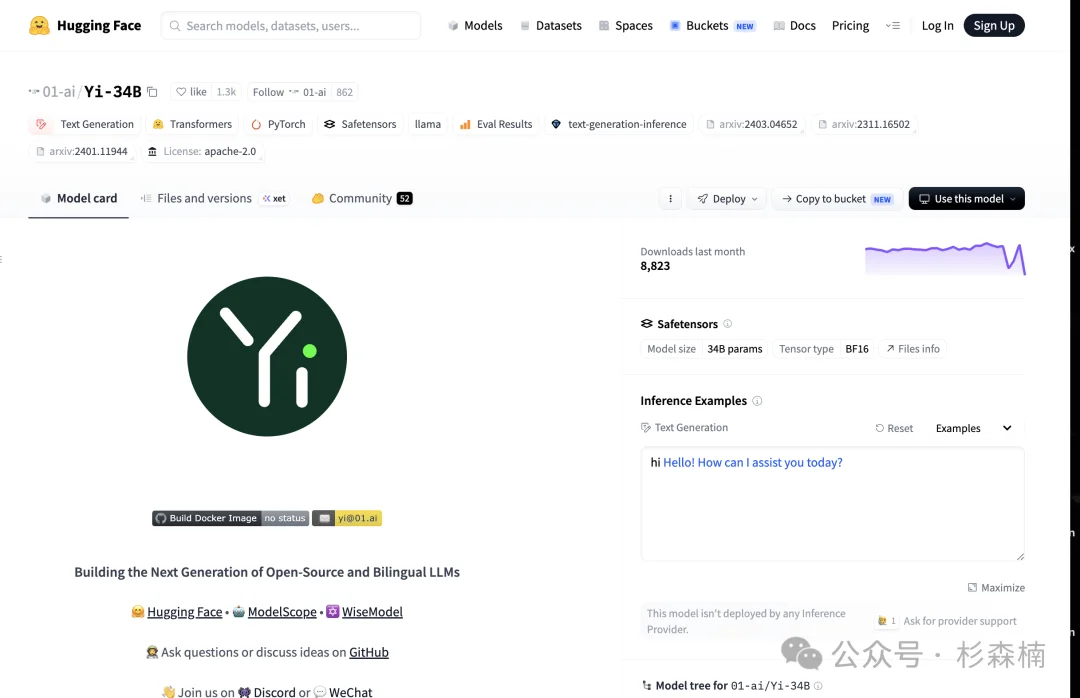Click the Build Docker Image badge
The width and height of the screenshot is (1080, 698).
point(230,518)
